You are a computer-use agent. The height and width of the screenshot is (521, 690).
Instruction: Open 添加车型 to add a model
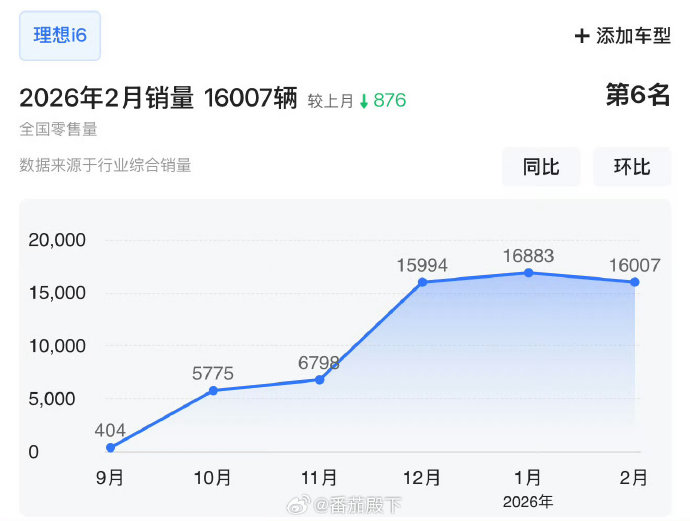(x=623, y=36)
